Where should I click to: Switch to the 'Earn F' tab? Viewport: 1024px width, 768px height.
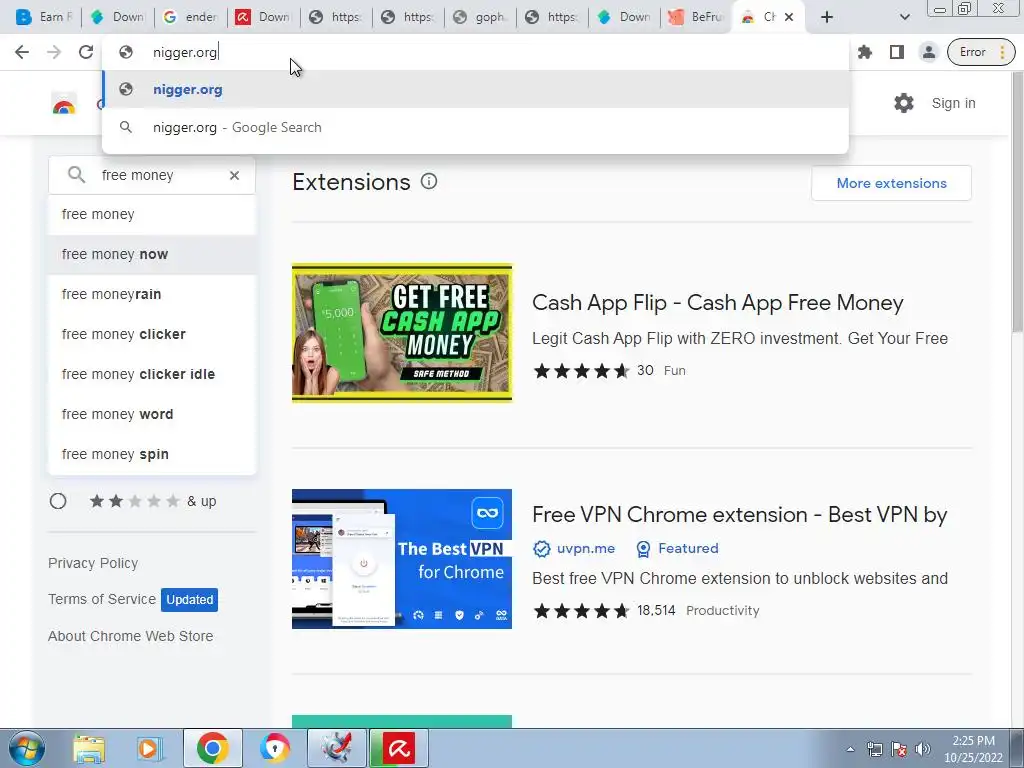[x=44, y=17]
